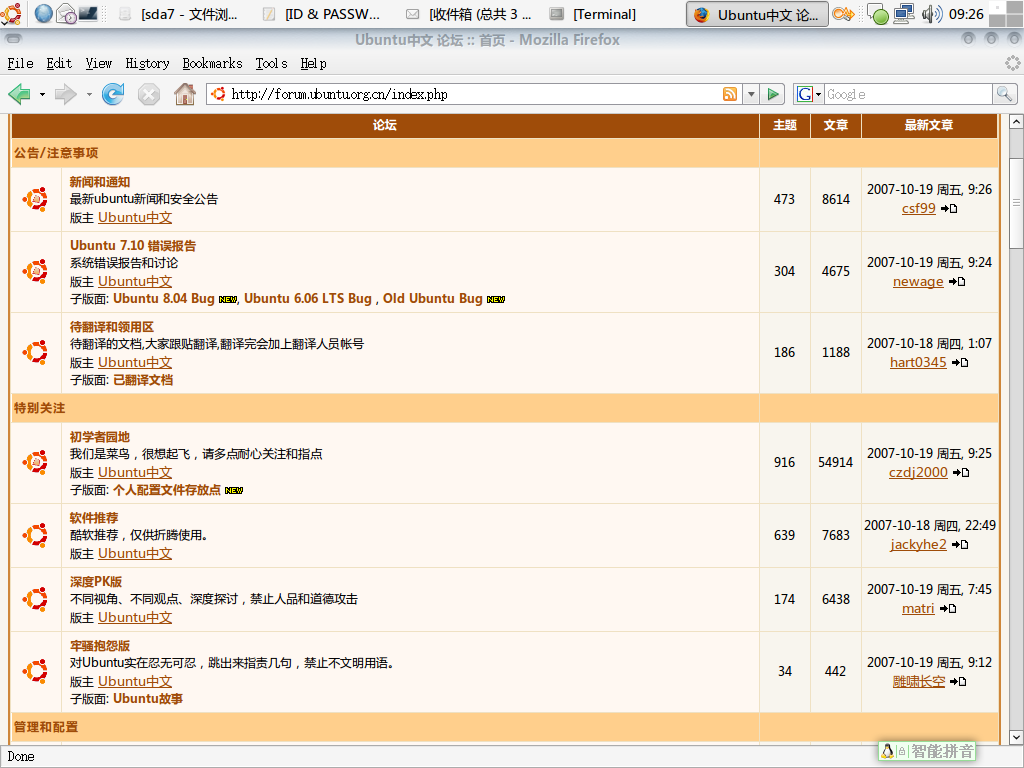Click the page scrollbar up arrow
Screen dimensions: 1024x768
[x=1016, y=121]
